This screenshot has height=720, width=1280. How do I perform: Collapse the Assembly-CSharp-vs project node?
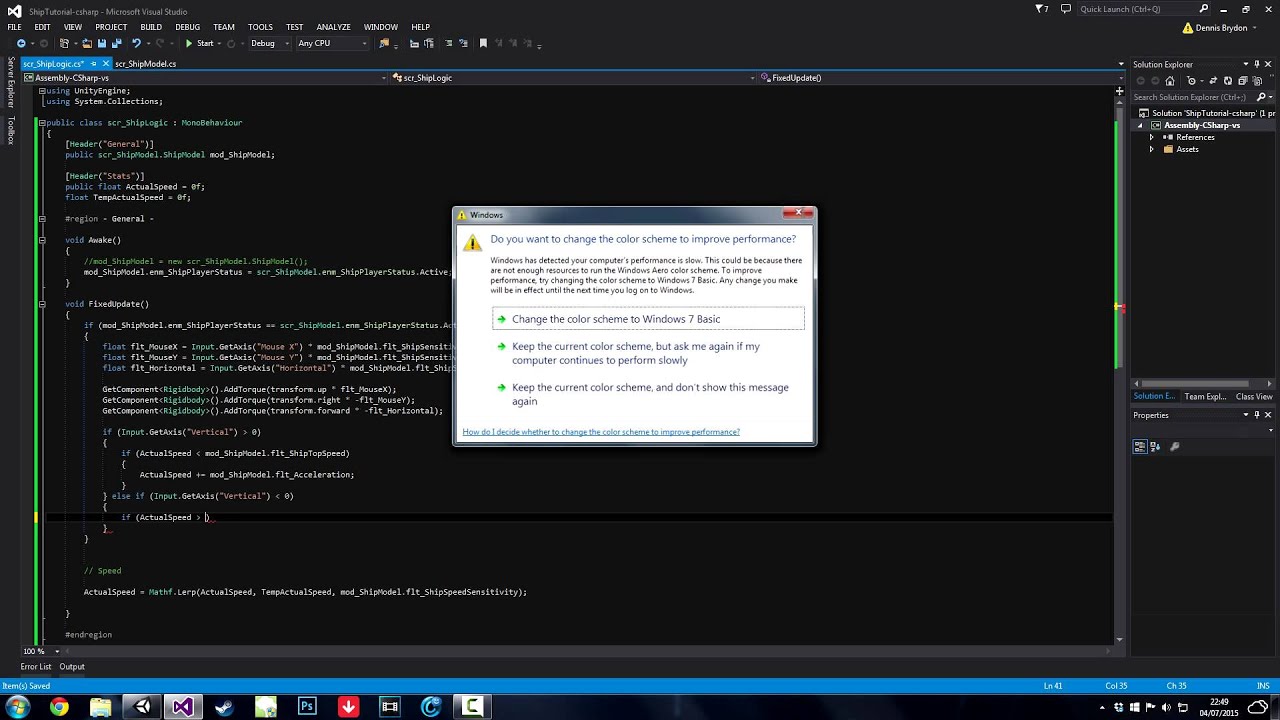pyautogui.click(x=1141, y=125)
